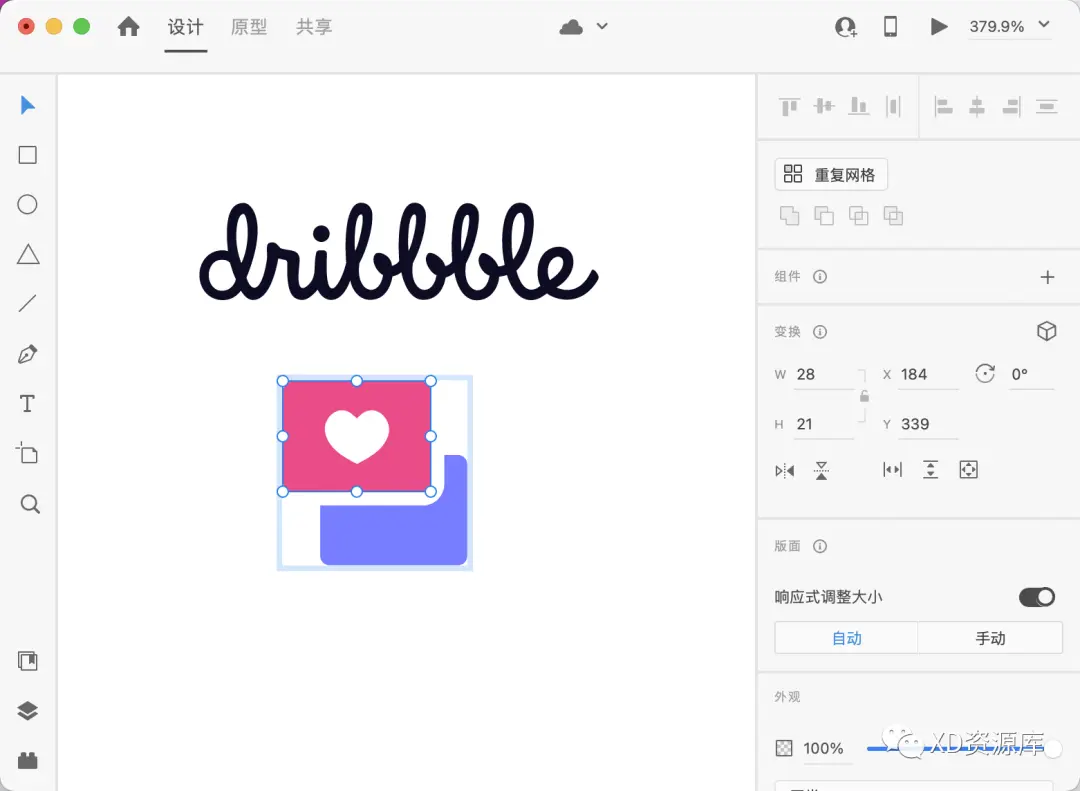Click the white heart shape
1080x791 pixels.
[x=357, y=435]
